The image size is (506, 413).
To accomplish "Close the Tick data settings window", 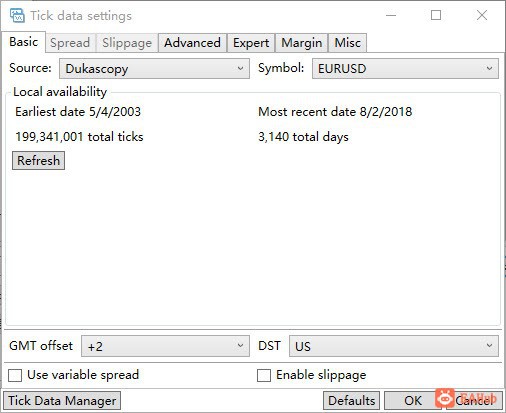I will point(482,15).
